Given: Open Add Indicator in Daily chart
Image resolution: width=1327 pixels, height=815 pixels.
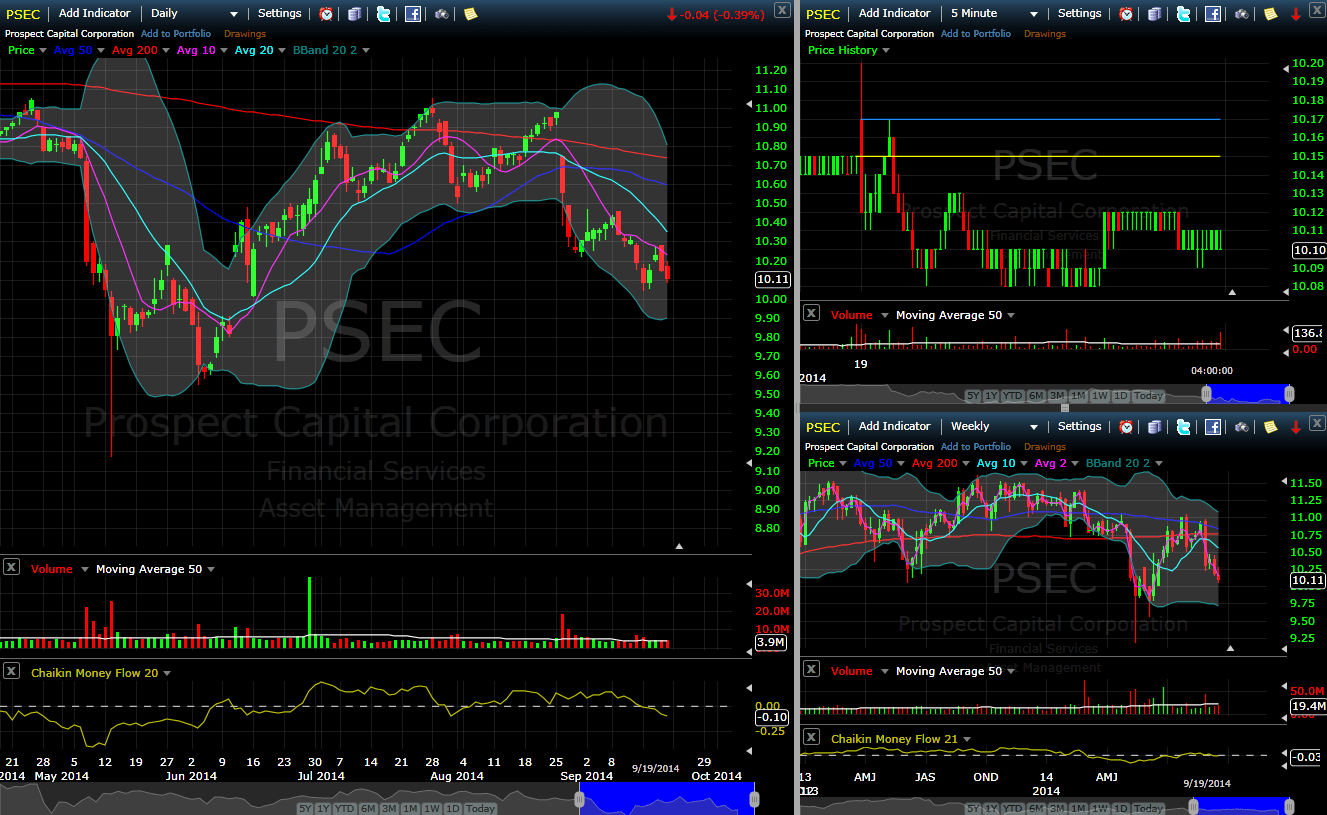Looking at the screenshot, I should [95, 13].
